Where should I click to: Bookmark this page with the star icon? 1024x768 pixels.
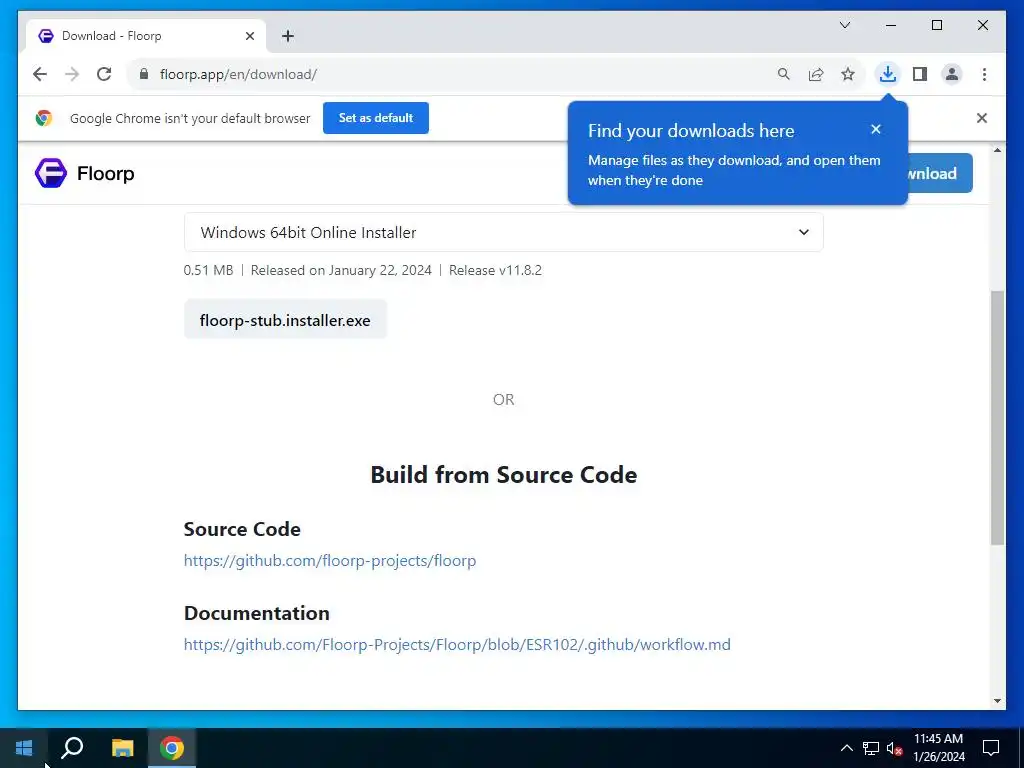click(x=848, y=74)
